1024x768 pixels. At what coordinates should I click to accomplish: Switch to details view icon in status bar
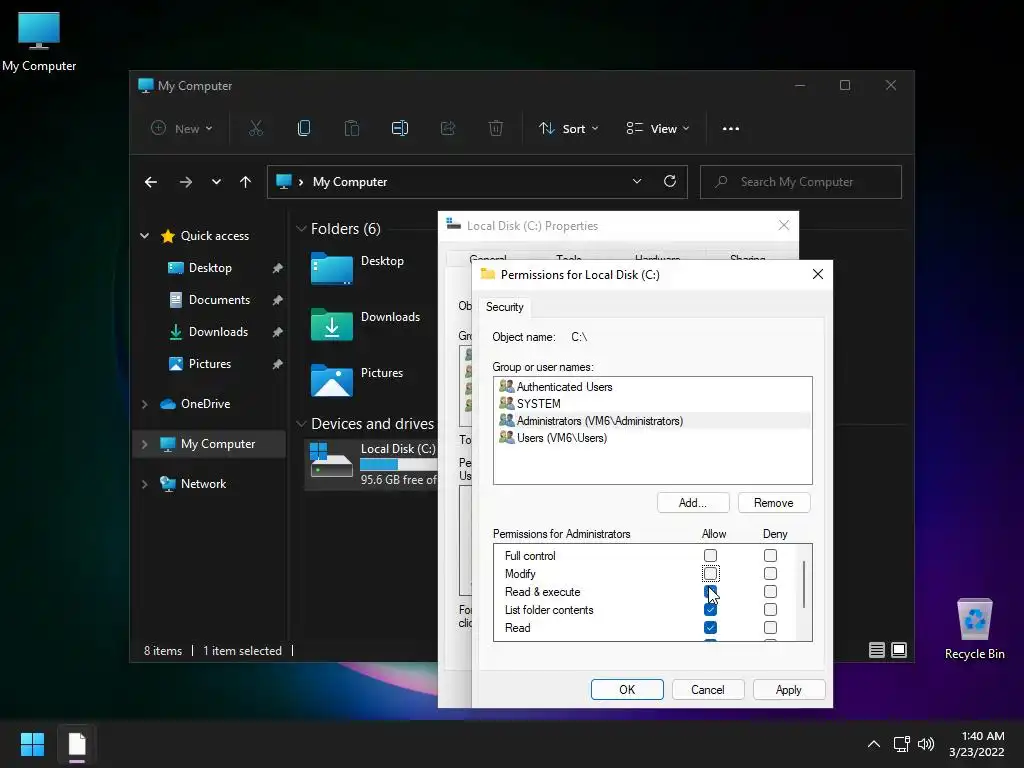tap(877, 650)
